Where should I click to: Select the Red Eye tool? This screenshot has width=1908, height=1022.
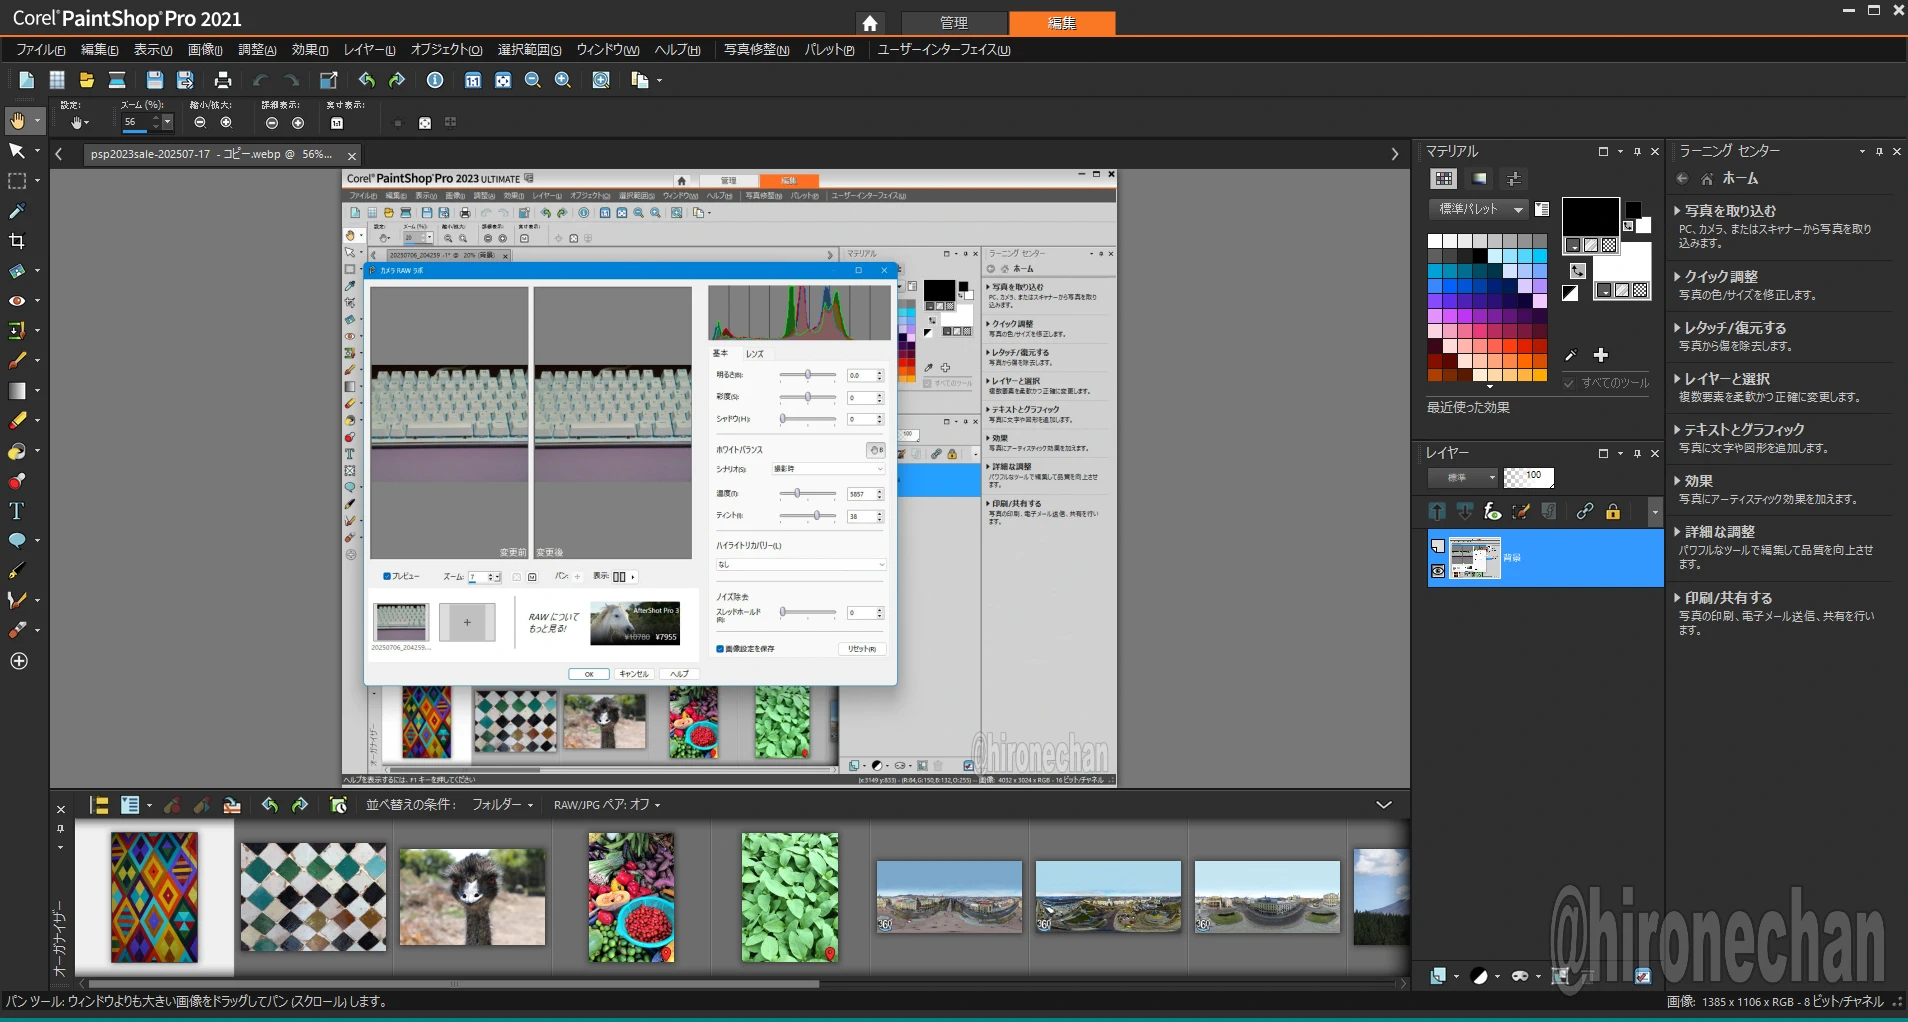click(x=17, y=301)
